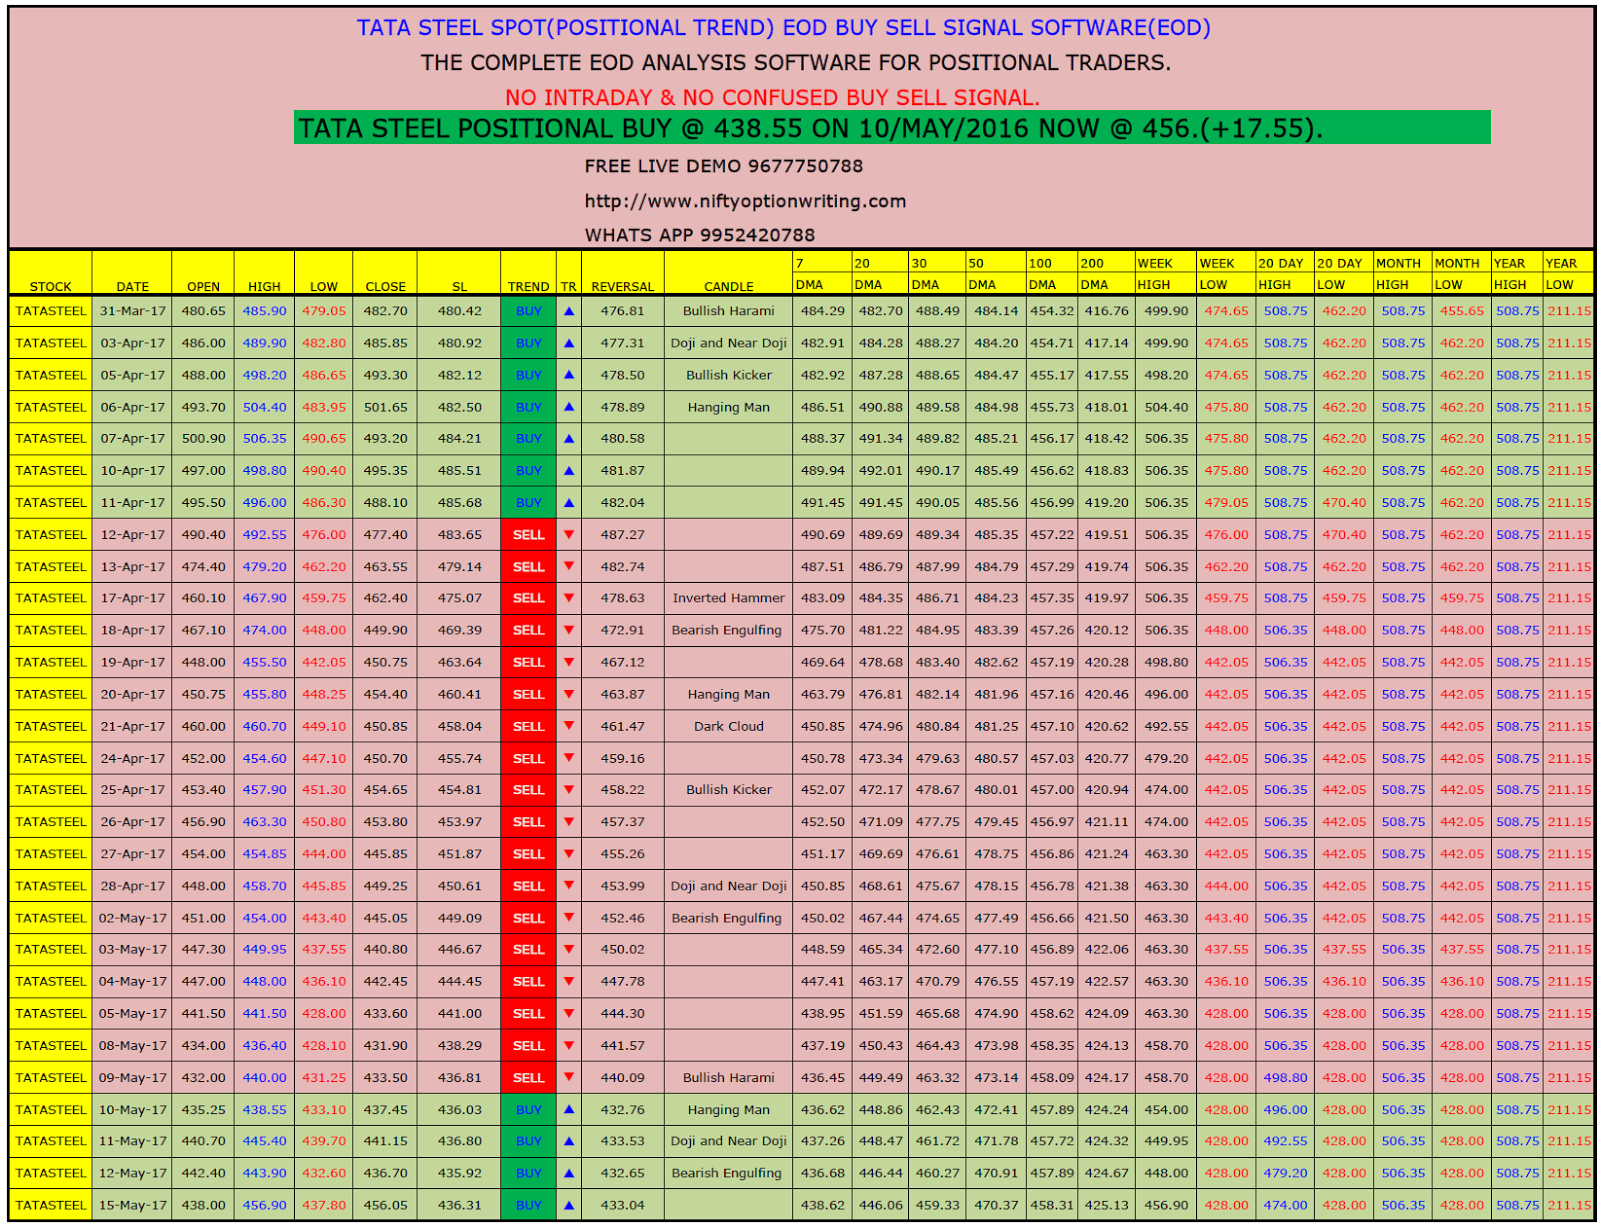Click the YEAR LOW column header
1600x1229 pixels.
[x=1568, y=274]
